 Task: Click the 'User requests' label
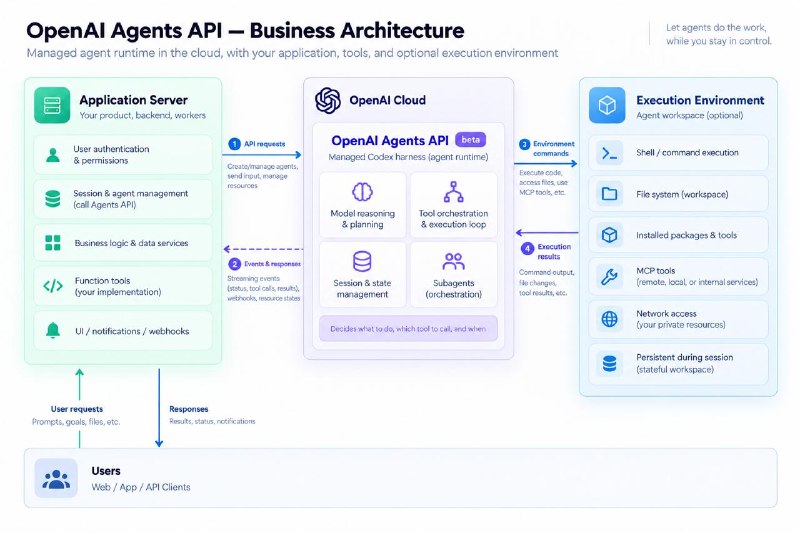tap(77, 409)
